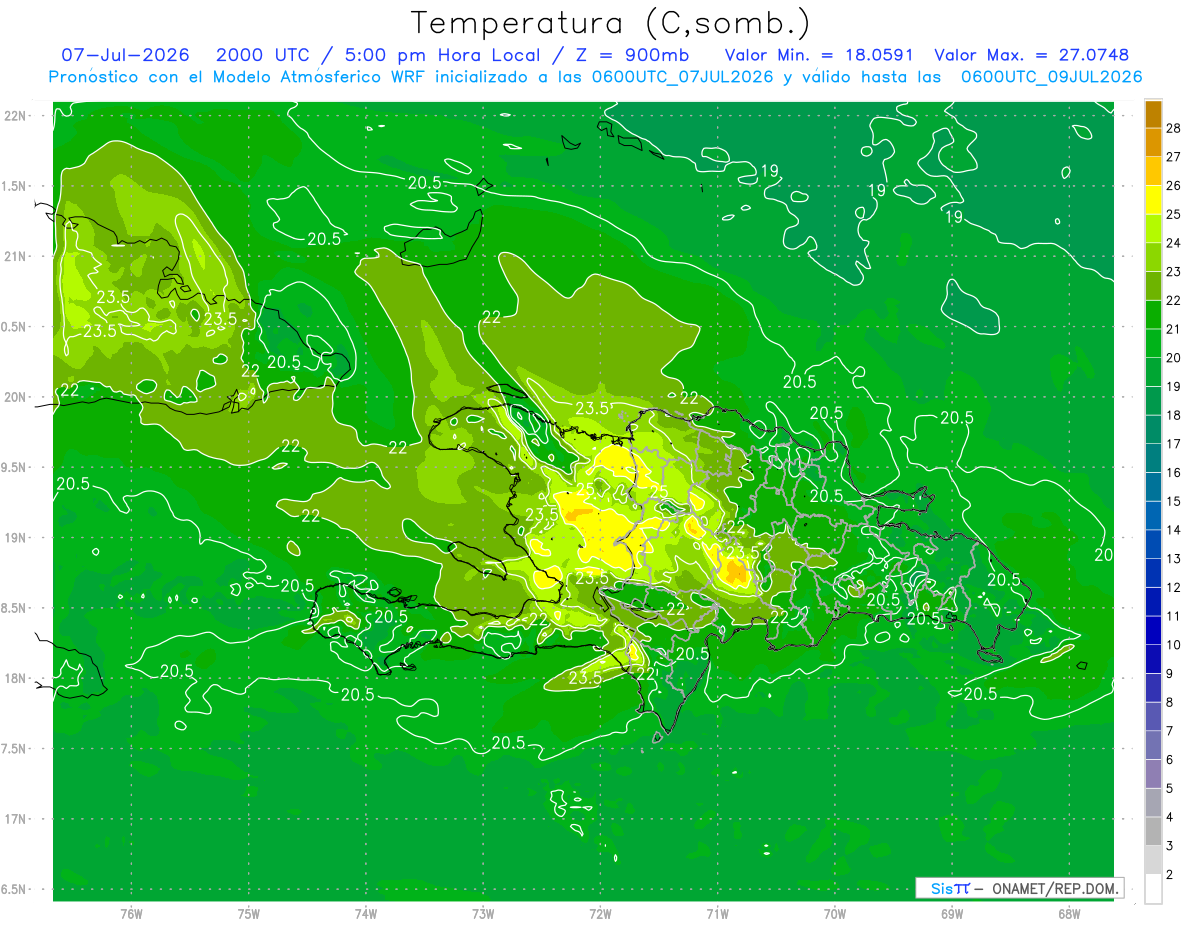Click the "70W" longitude axis label

(x=835, y=913)
